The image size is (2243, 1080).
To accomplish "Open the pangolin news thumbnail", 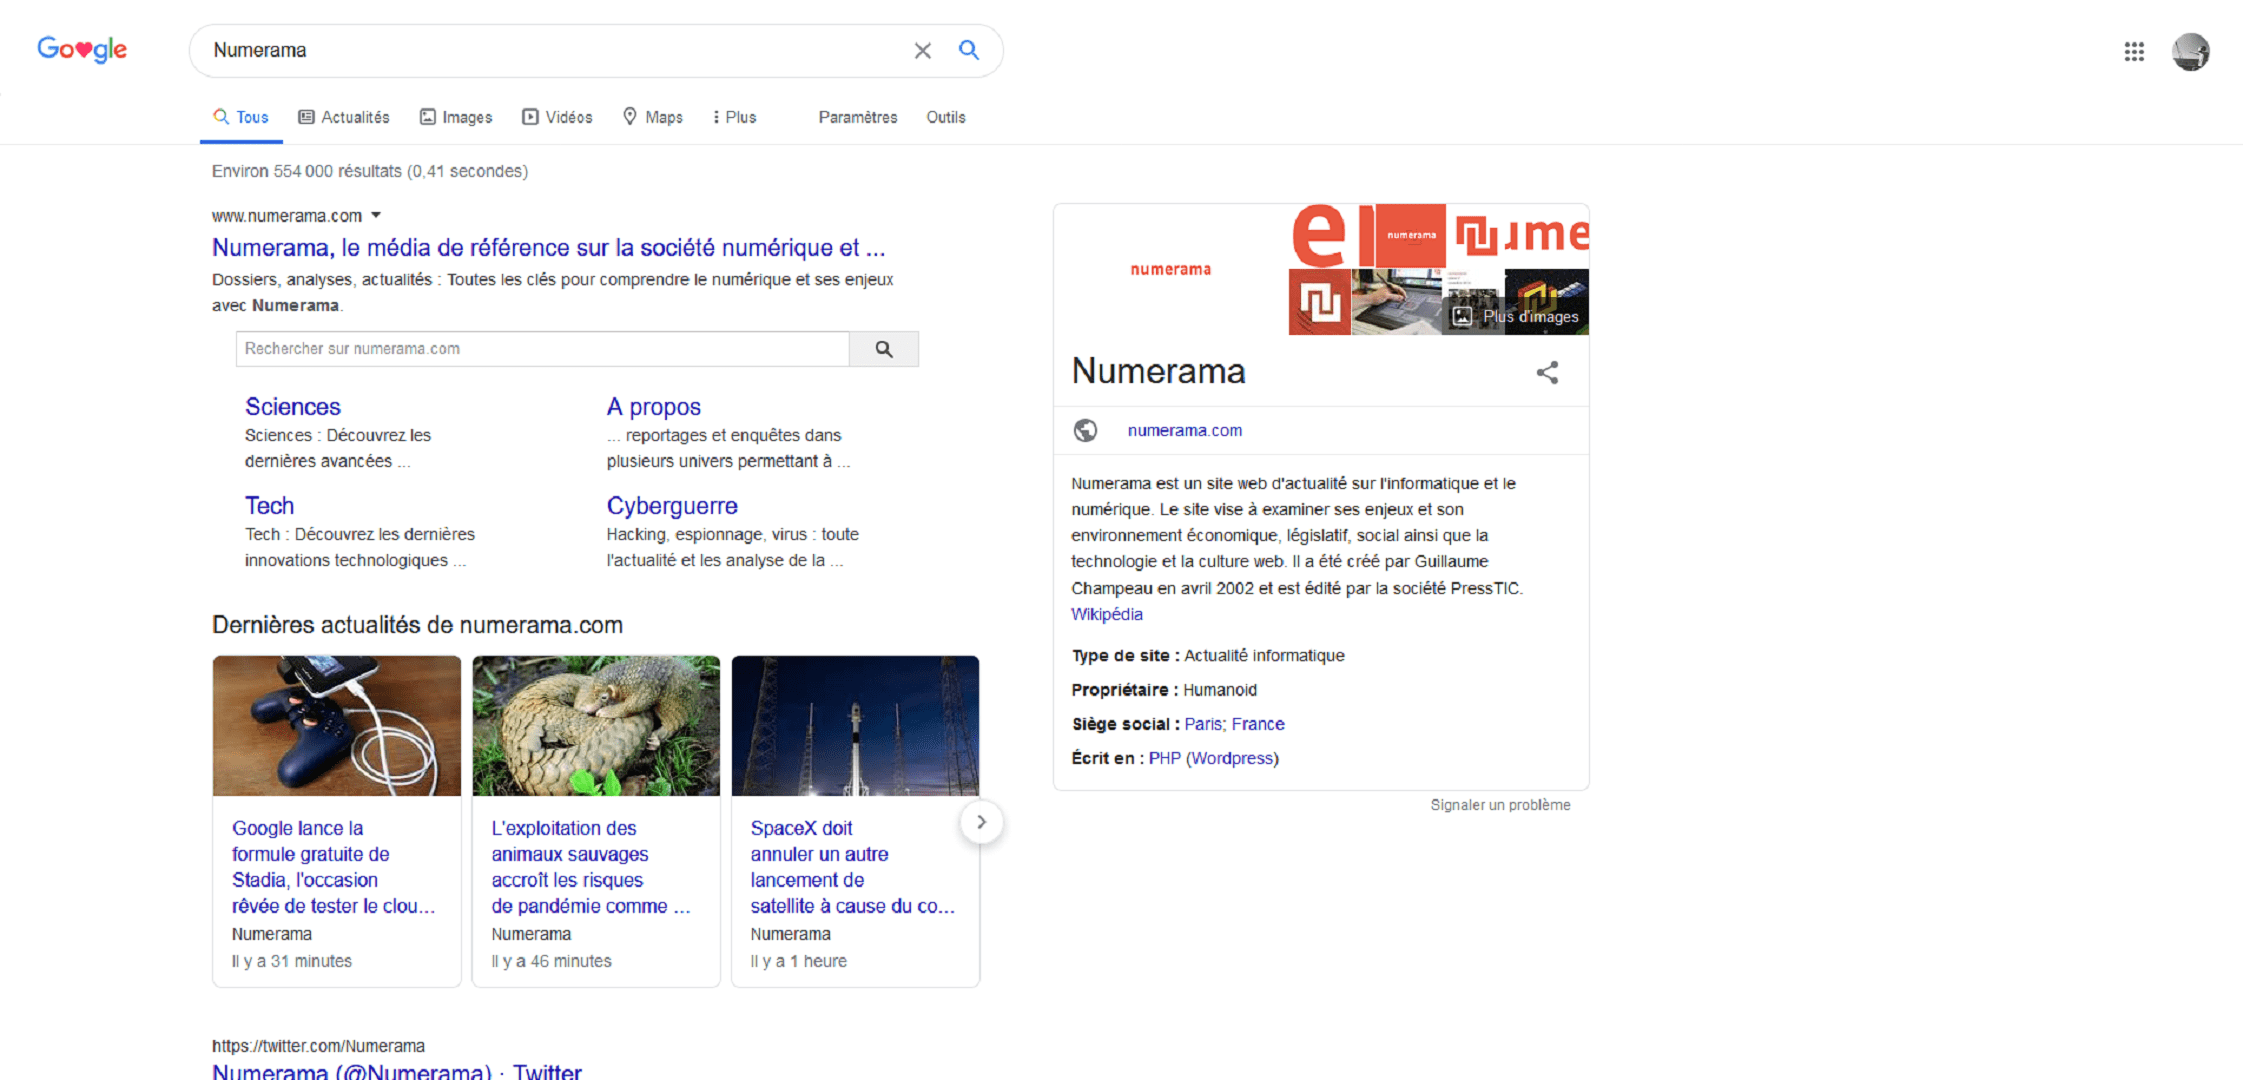I will (596, 726).
